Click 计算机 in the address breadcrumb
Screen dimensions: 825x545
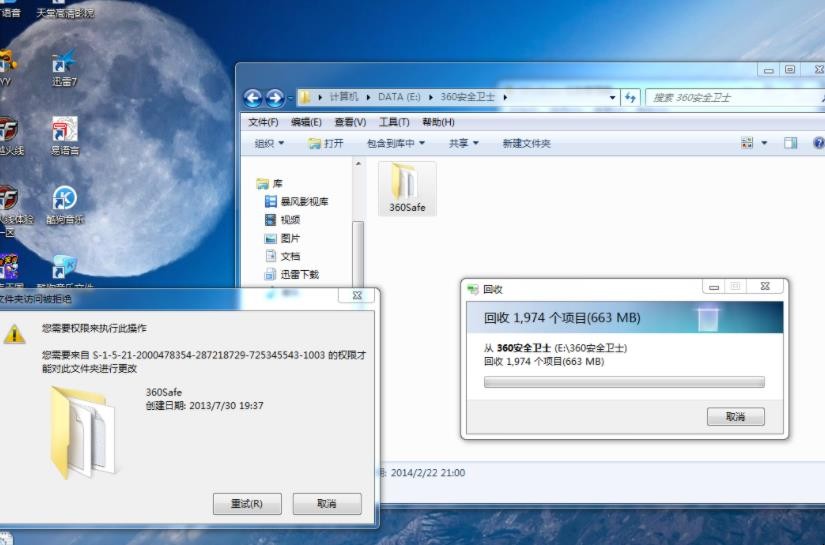(344, 97)
